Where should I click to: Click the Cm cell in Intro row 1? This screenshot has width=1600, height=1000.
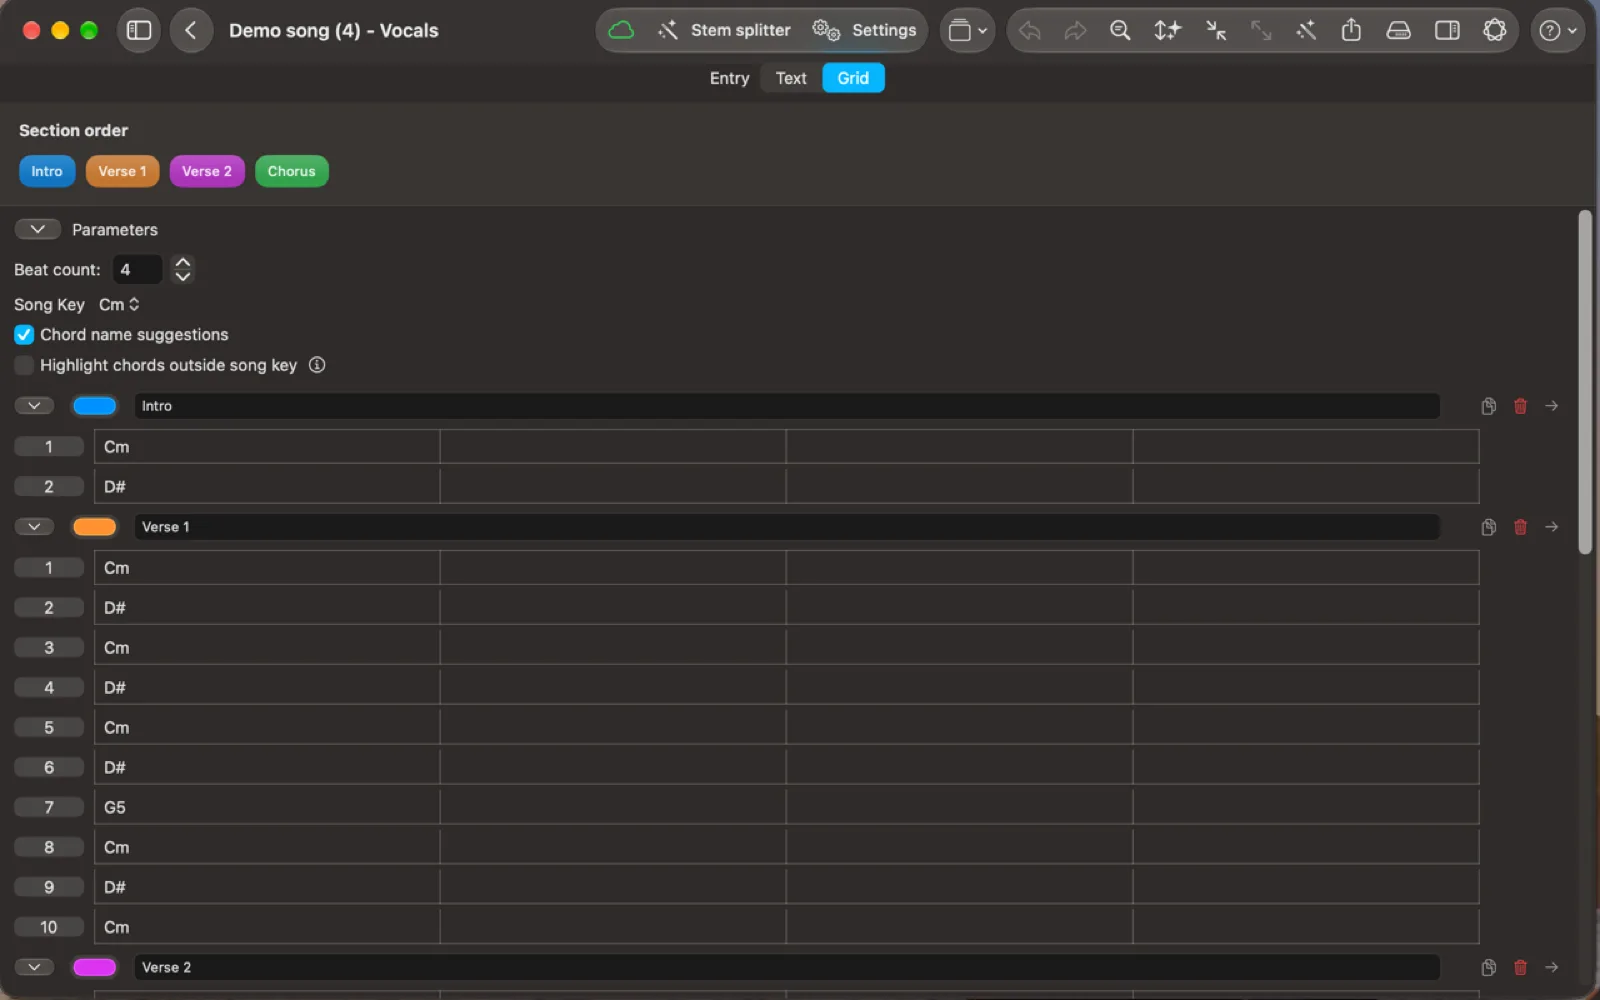tap(267, 447)
